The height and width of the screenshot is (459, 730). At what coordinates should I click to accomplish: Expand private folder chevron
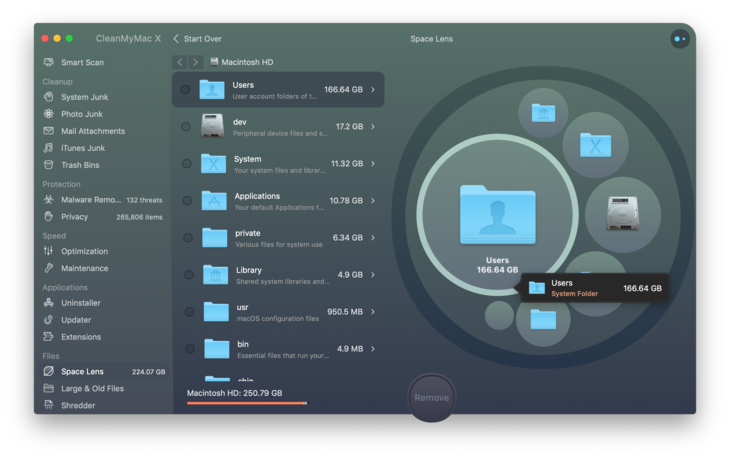tap(373, 237)
